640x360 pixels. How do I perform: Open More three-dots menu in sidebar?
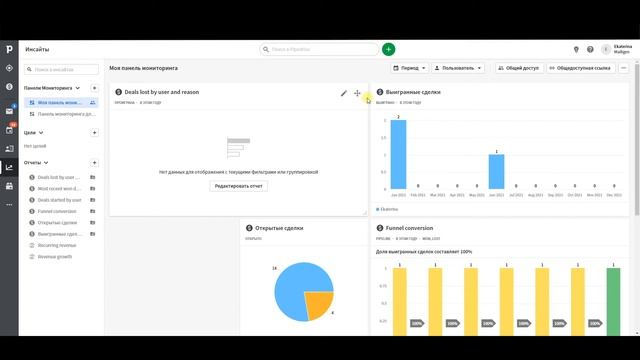[9, 204]
